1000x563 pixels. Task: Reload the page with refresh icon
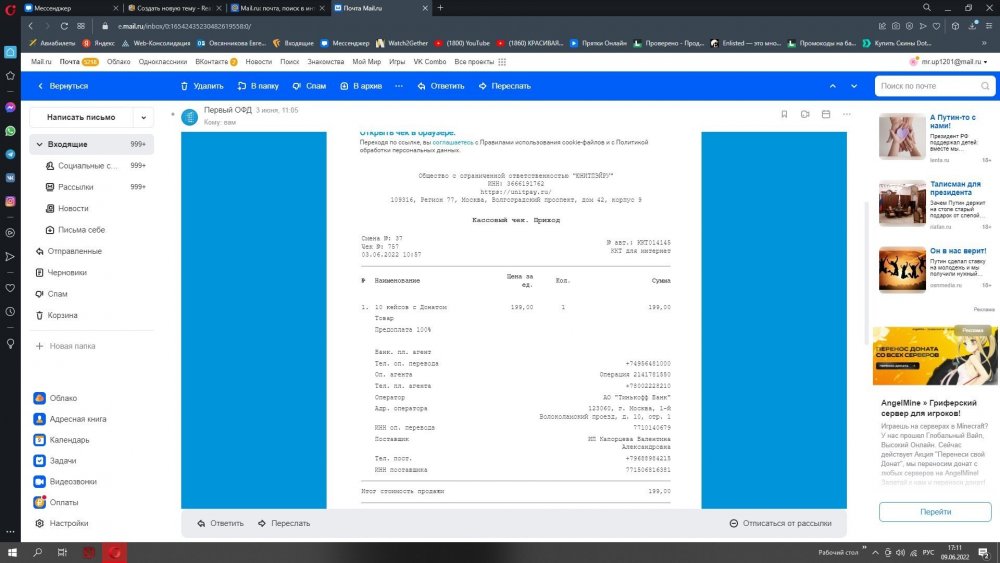pyautogui.click(x=64, y=26)
